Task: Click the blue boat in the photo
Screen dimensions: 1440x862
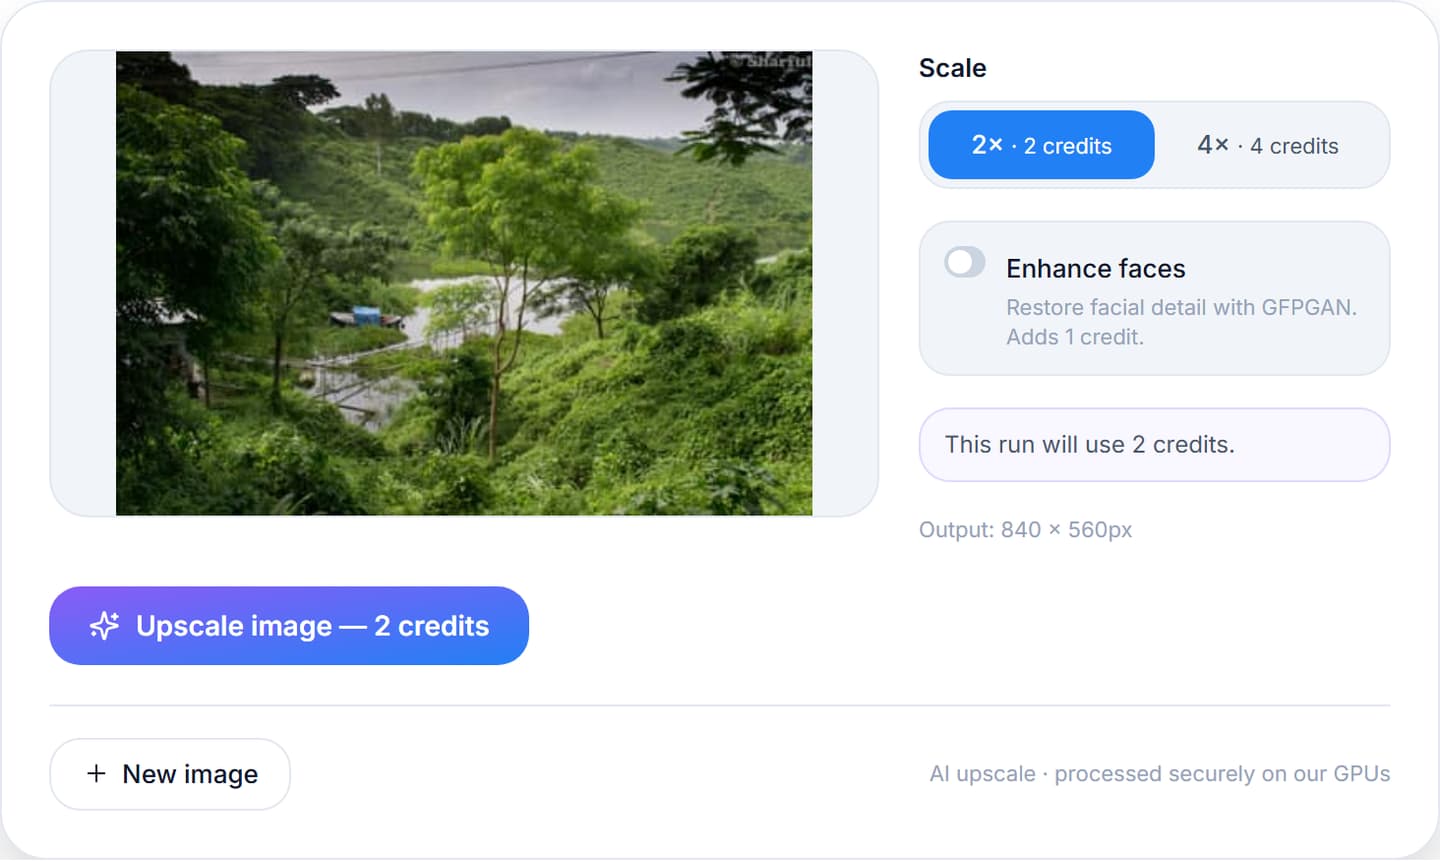Action: pyautogui.click(x=366, y=316)
